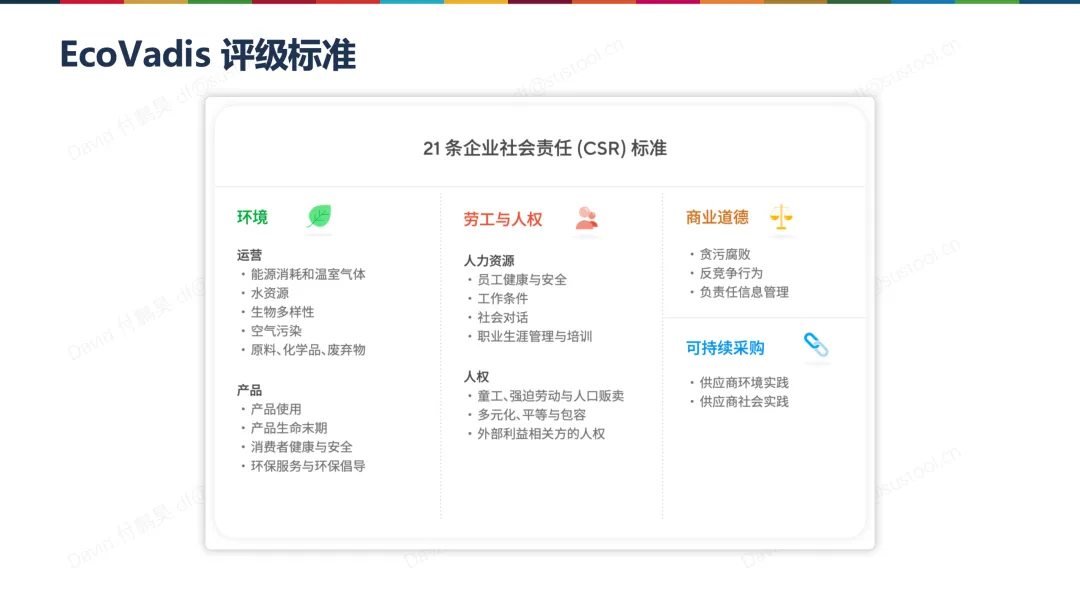1080x608 pixels.
Task: Click the 产品 subheading
Action: coord(249,390)
